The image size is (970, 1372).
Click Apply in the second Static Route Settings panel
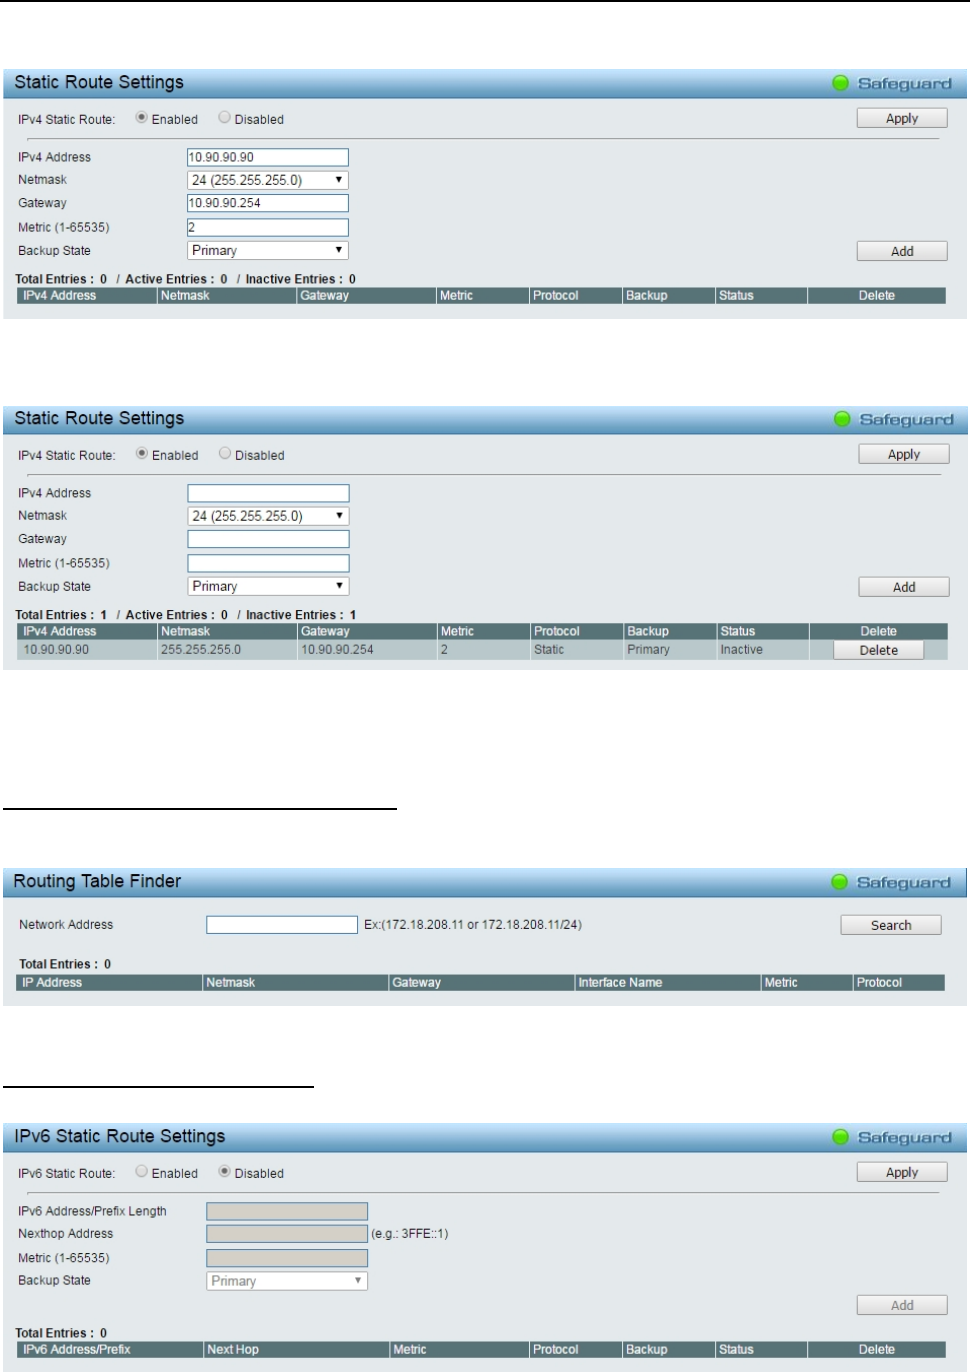904,454
